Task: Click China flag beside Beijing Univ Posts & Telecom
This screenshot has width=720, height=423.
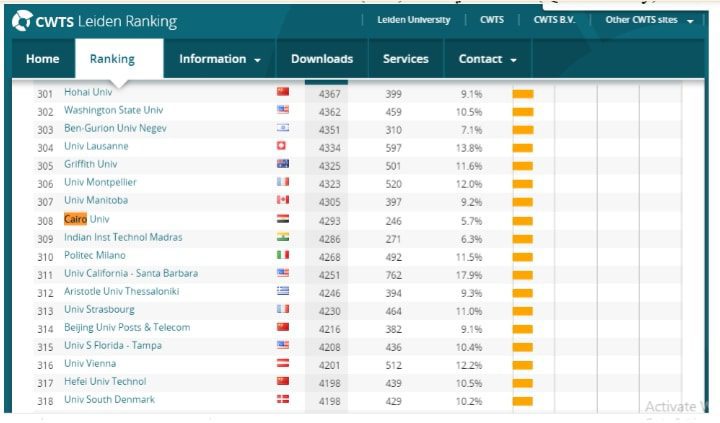Action: click(x=283, y=327)
